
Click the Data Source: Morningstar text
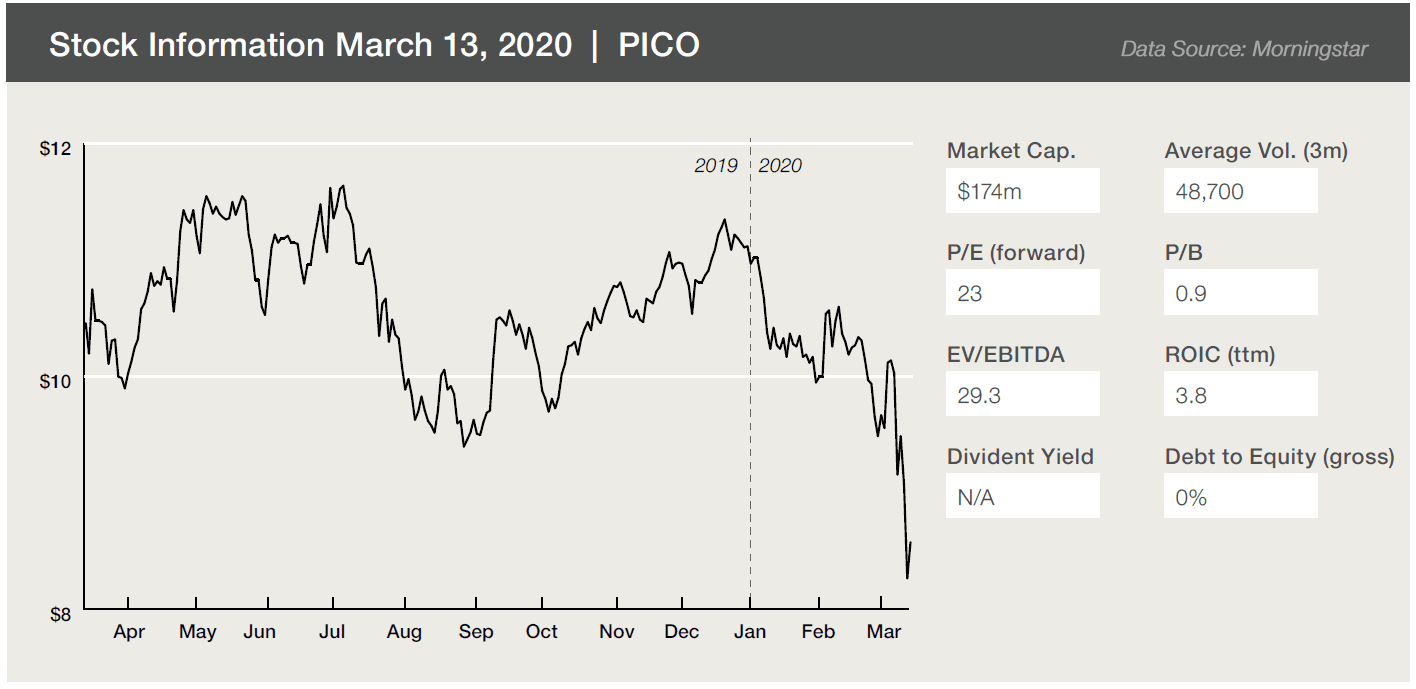[x=1244, y=48]
